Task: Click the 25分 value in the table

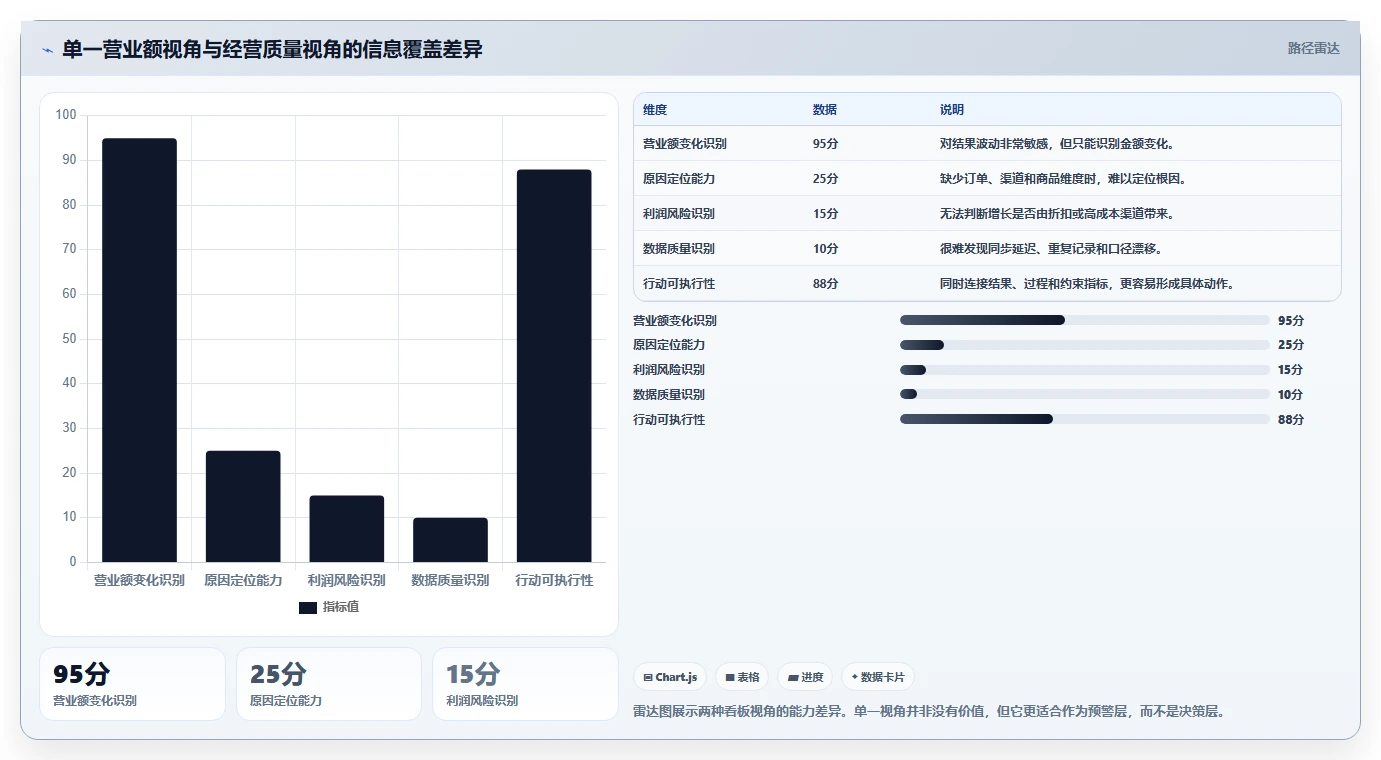Action: (x=825, y=179)
